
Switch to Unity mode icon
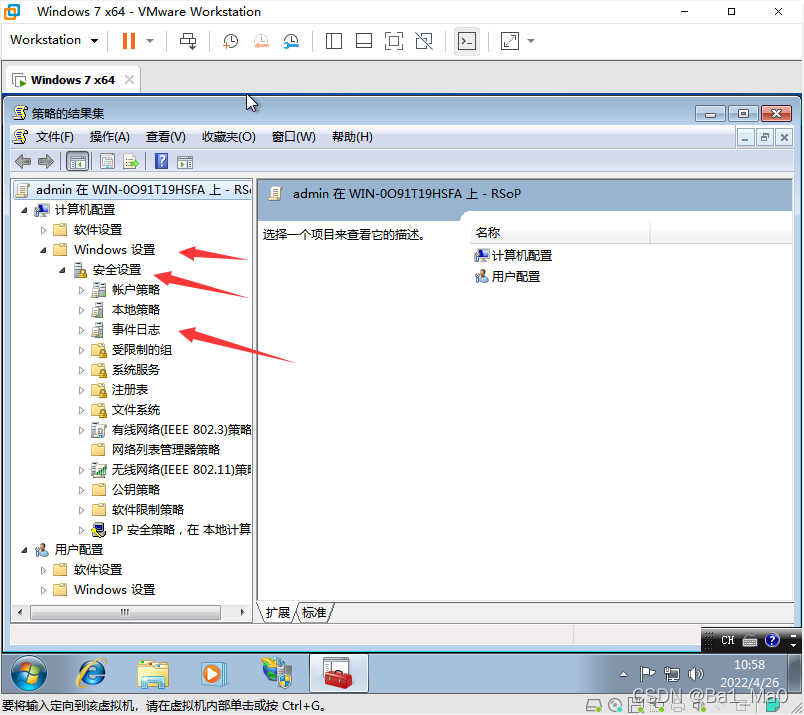click(x=424, y=41)
